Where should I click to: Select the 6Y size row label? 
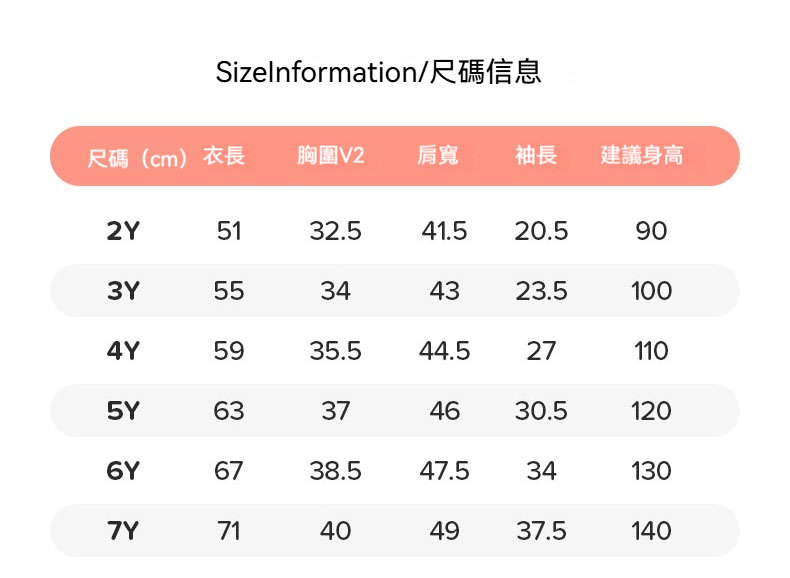(123, 471)
